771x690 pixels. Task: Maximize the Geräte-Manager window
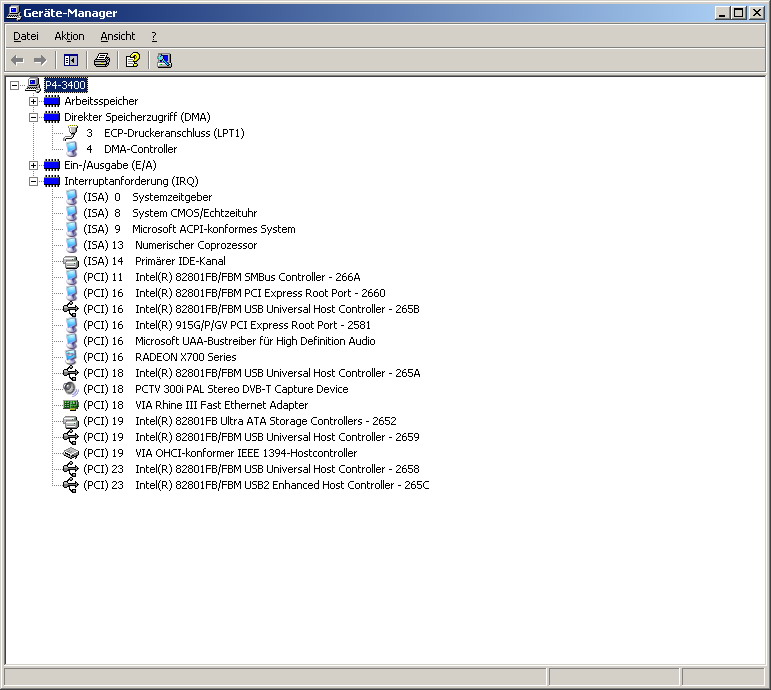coord(738,13)
